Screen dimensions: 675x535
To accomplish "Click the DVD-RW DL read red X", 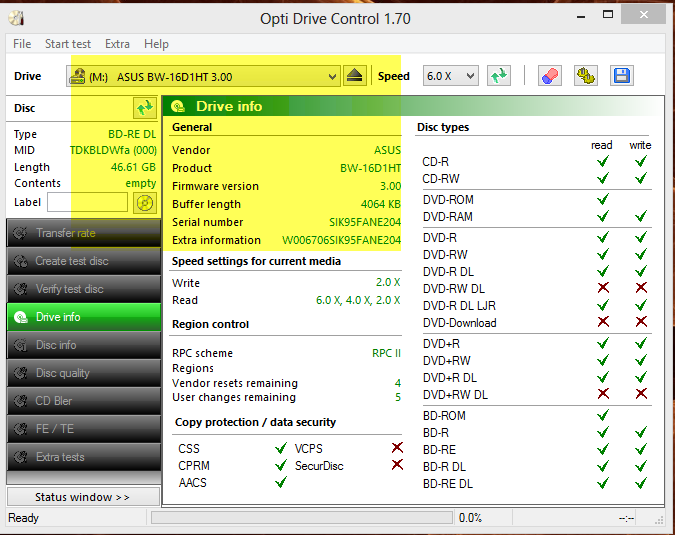I will [x=604, y=288].
